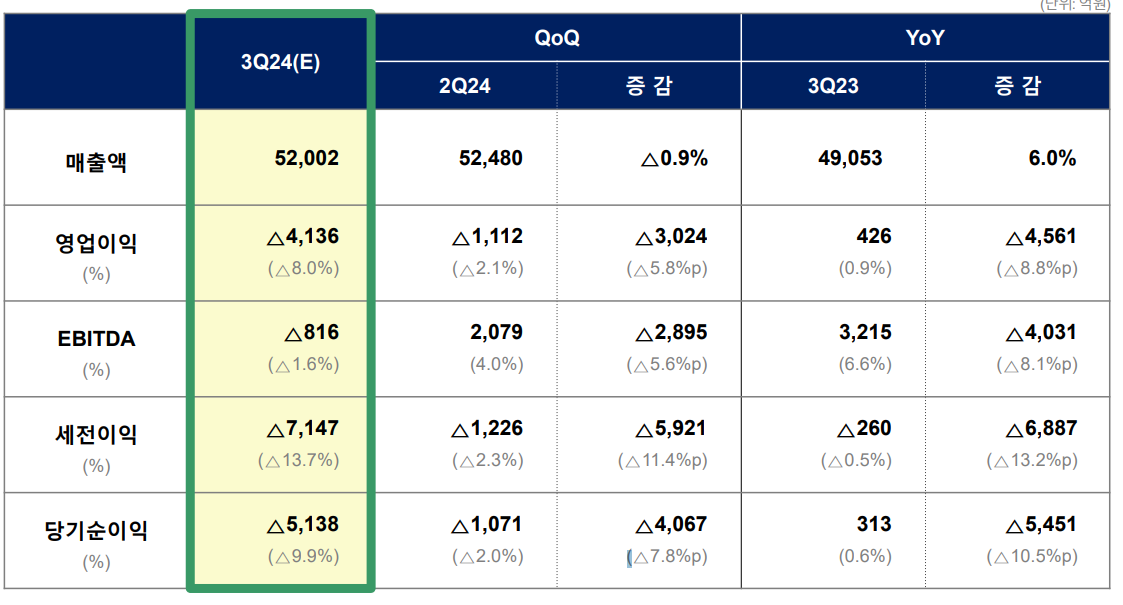The image size is (1123, 605).
Task: Select the 2Q24 revenue figure 52,480
Action: tap(488, 157)
